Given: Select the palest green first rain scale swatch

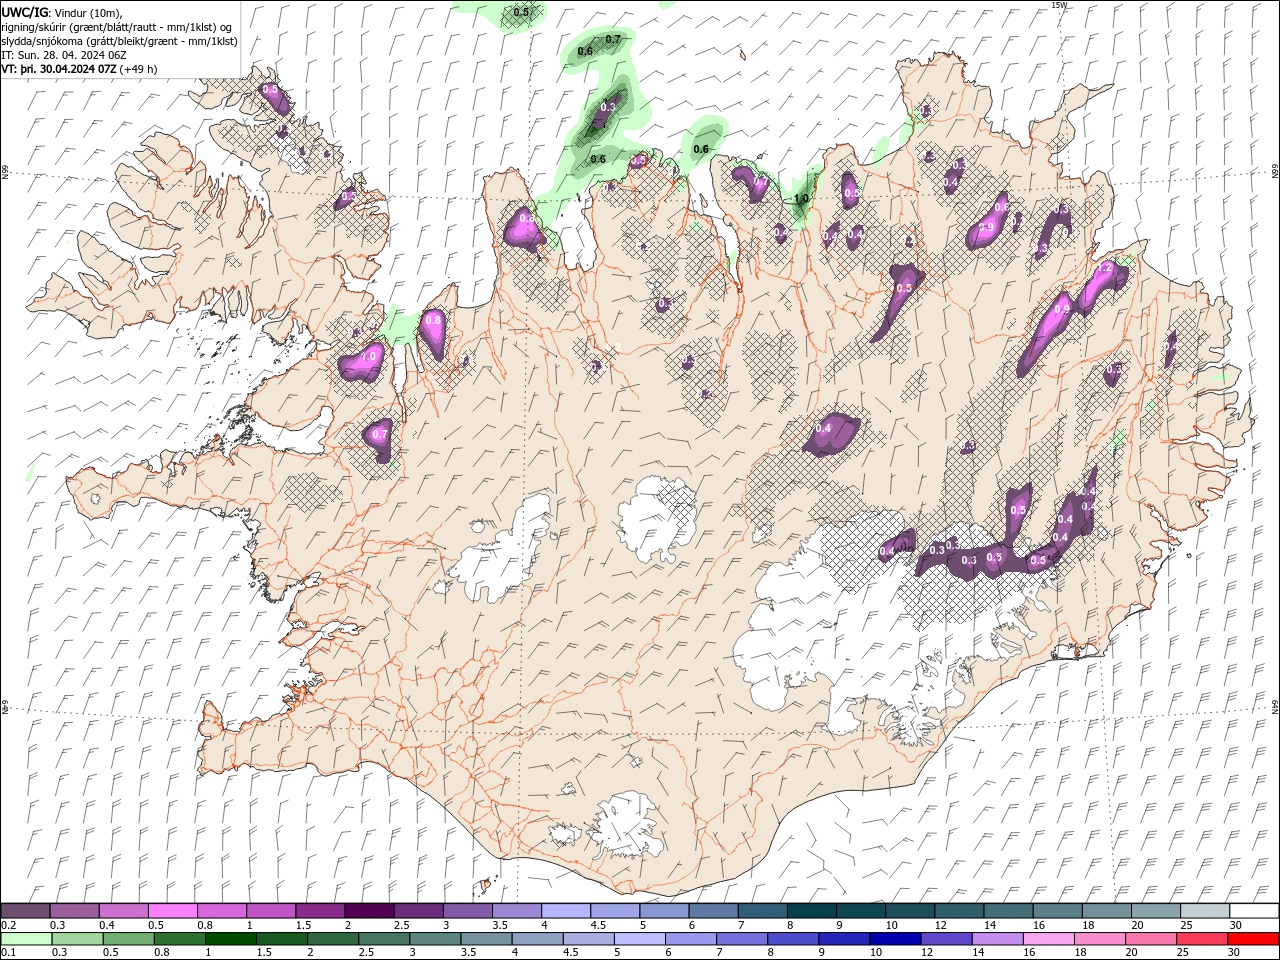Looking at the screenshot, I should (26, 939).
